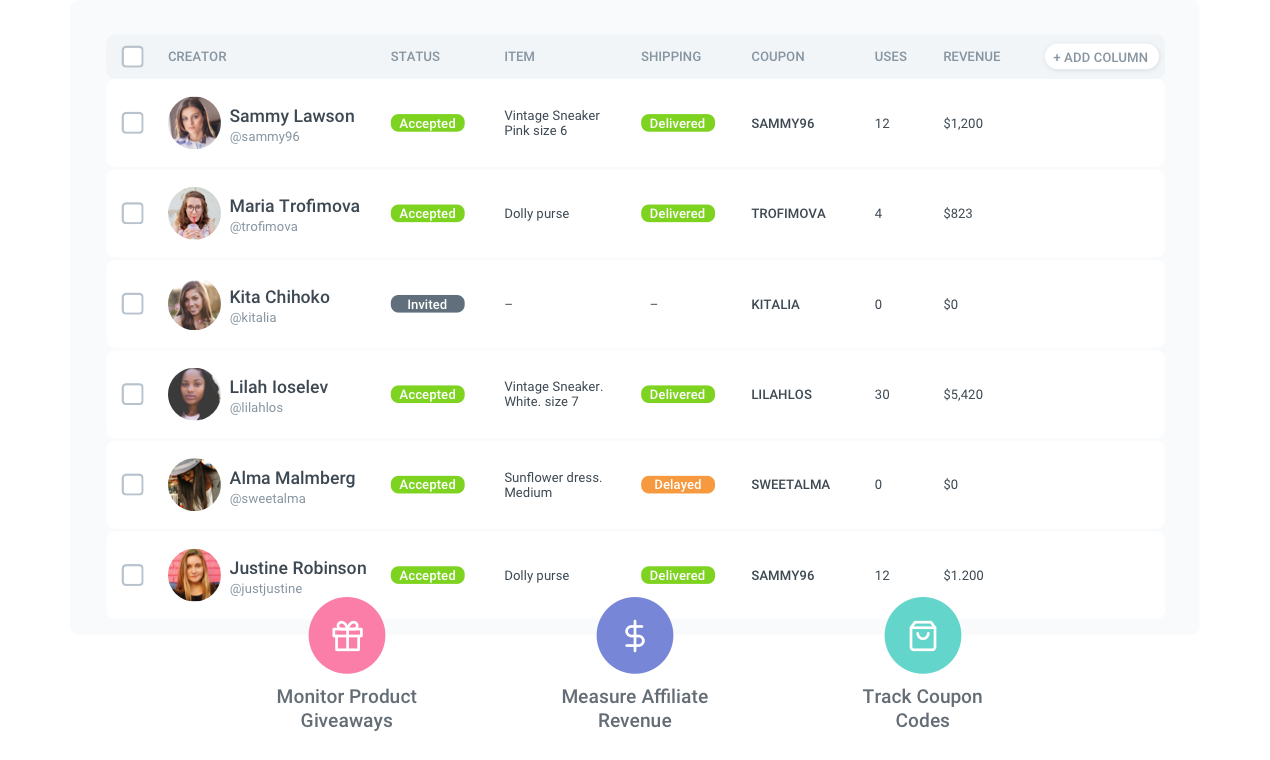Click the grey Invited status badge
1270x760 pixels.
pyautogui.click(x=427, y=304)
